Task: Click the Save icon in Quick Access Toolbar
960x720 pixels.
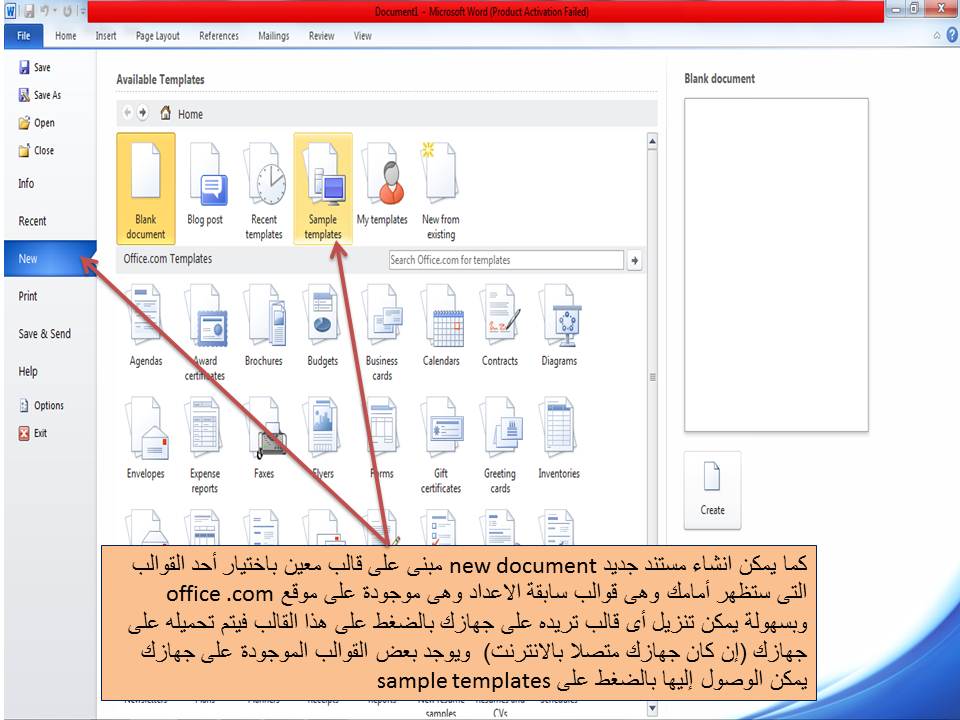Action: (x=29, y=11)
